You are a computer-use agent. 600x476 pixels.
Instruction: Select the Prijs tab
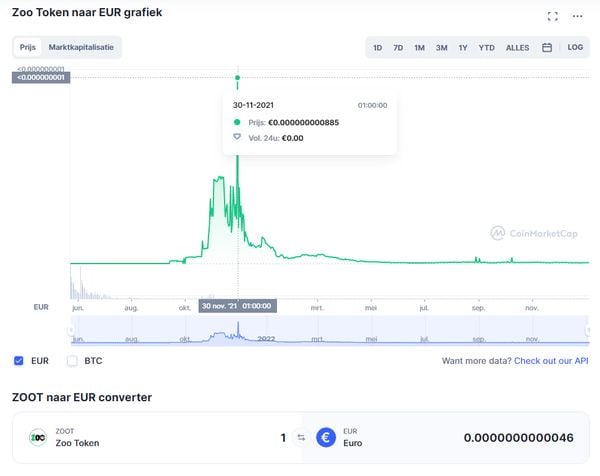[28, 47]
